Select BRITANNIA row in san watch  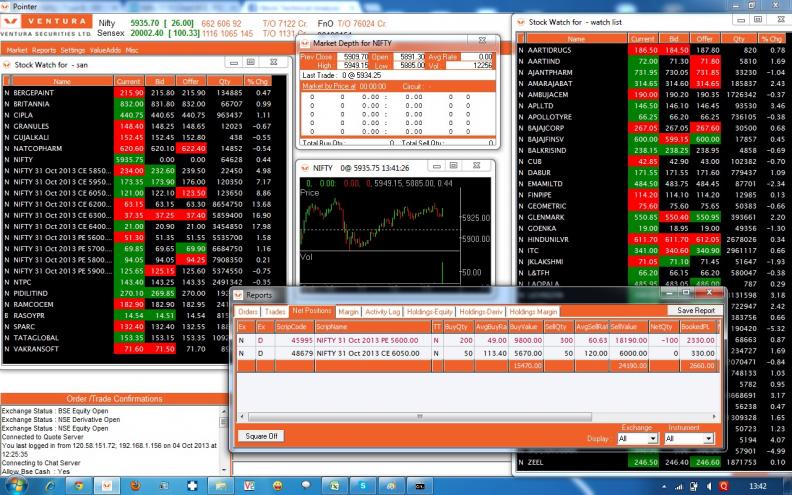point(138,104)
